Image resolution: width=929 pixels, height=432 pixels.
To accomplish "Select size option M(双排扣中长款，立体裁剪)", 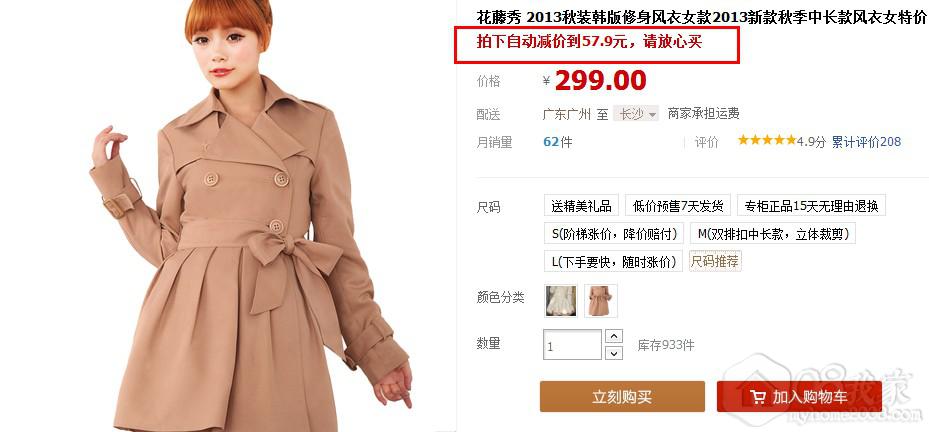I will point(773,233).
